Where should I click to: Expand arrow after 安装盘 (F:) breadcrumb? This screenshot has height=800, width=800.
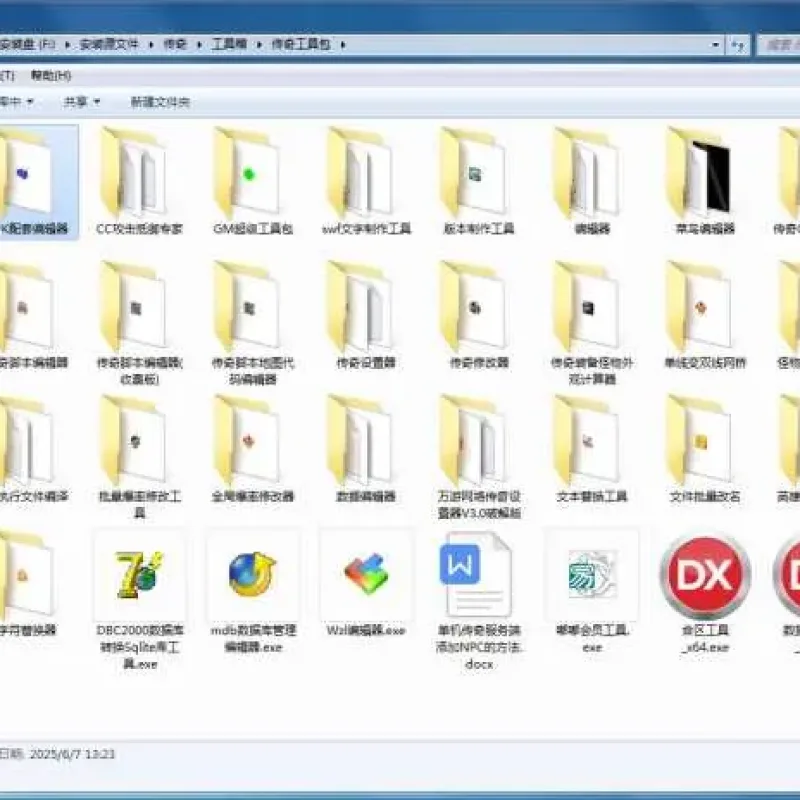coord(67,45)
